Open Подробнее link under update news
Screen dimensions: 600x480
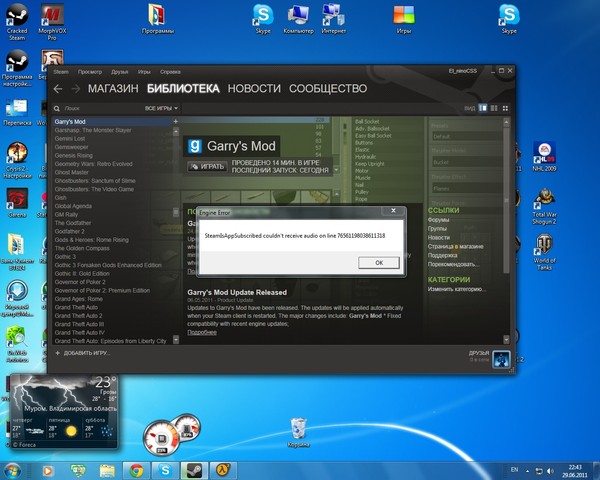click(202, 332)
